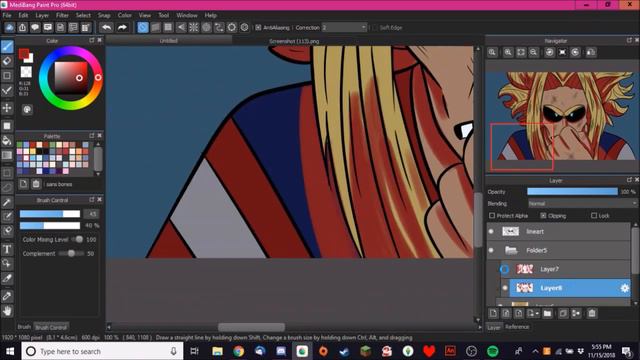Fit canvas to window in Navigator
The width and height of the screenshot is (640, 360).
[x=521, y=52]
